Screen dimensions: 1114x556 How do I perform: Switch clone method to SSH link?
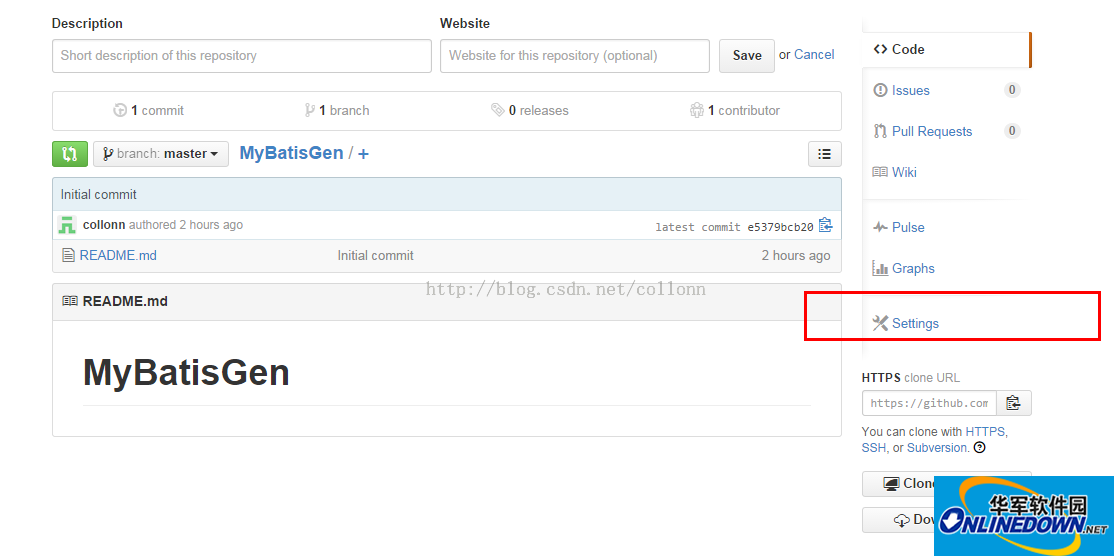coord(874,448)
